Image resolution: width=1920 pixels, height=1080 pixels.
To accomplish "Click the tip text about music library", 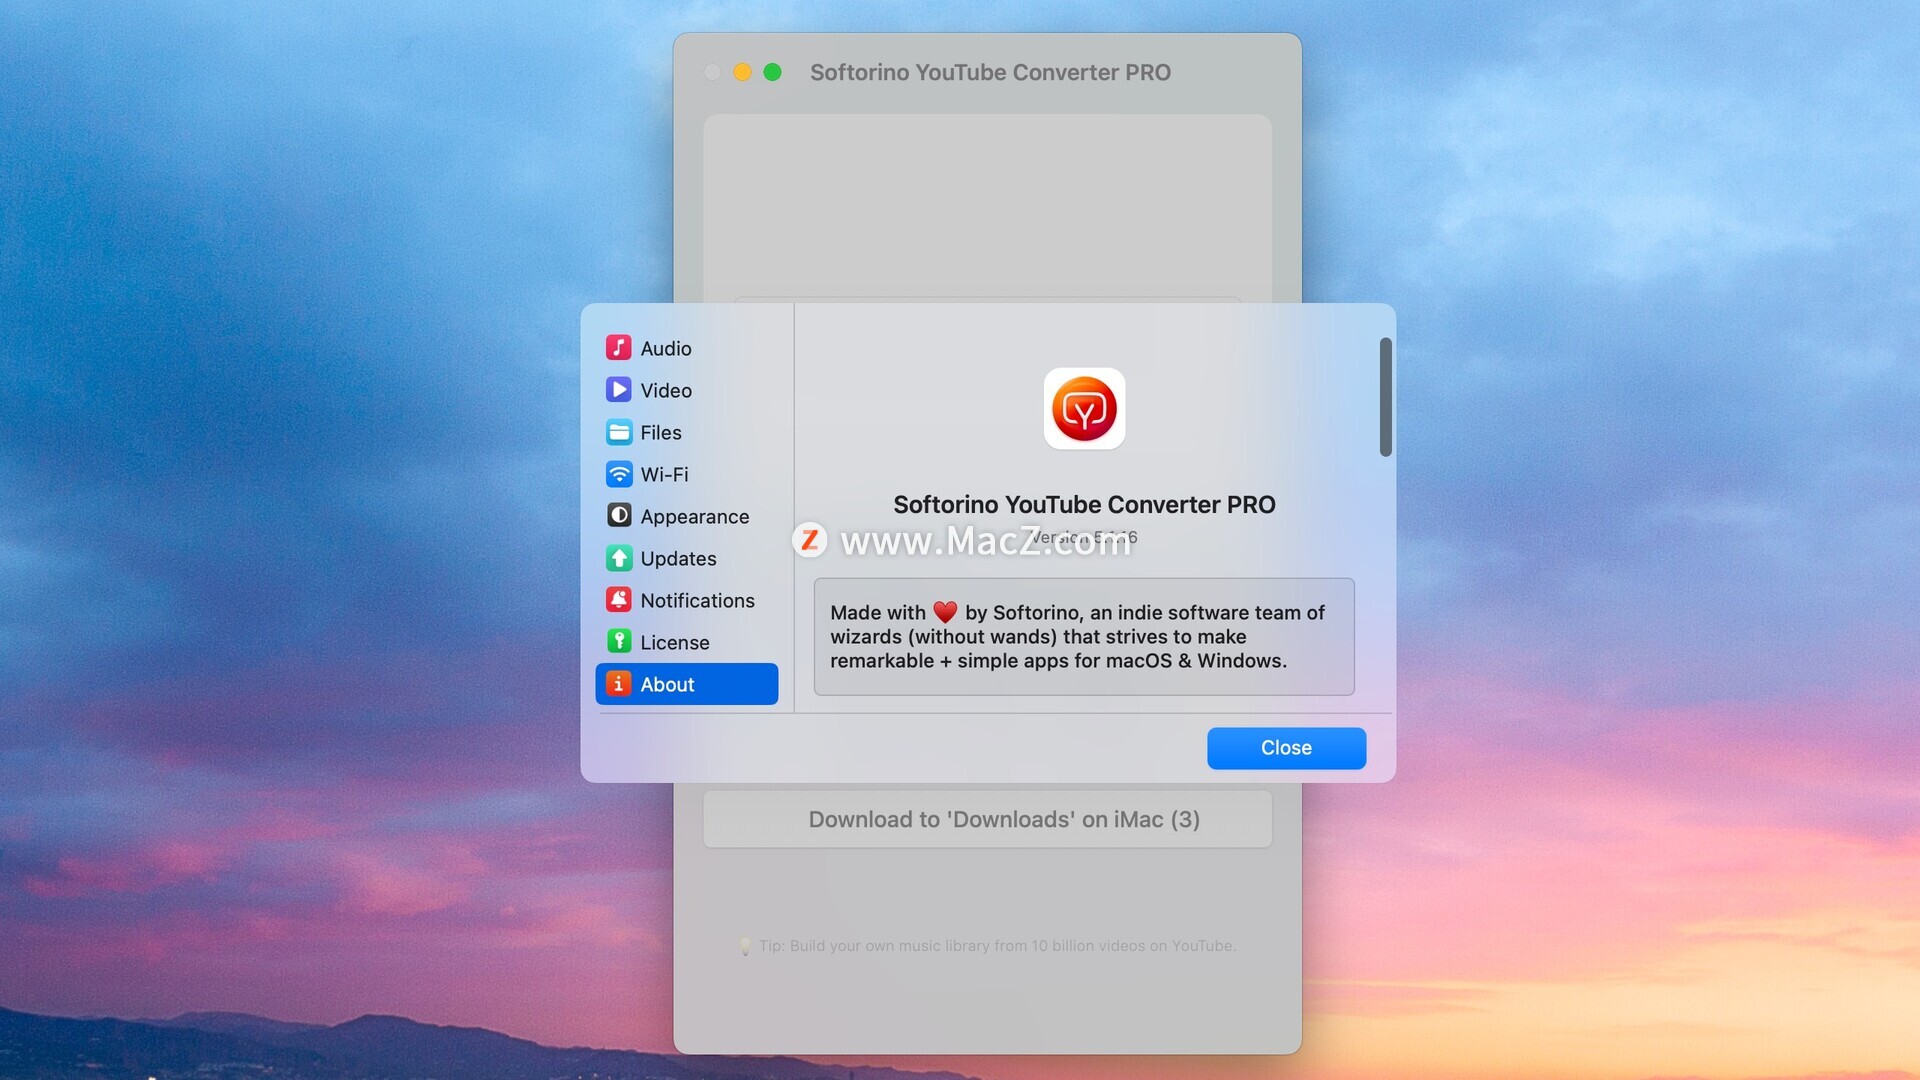I will coord(997,946).
